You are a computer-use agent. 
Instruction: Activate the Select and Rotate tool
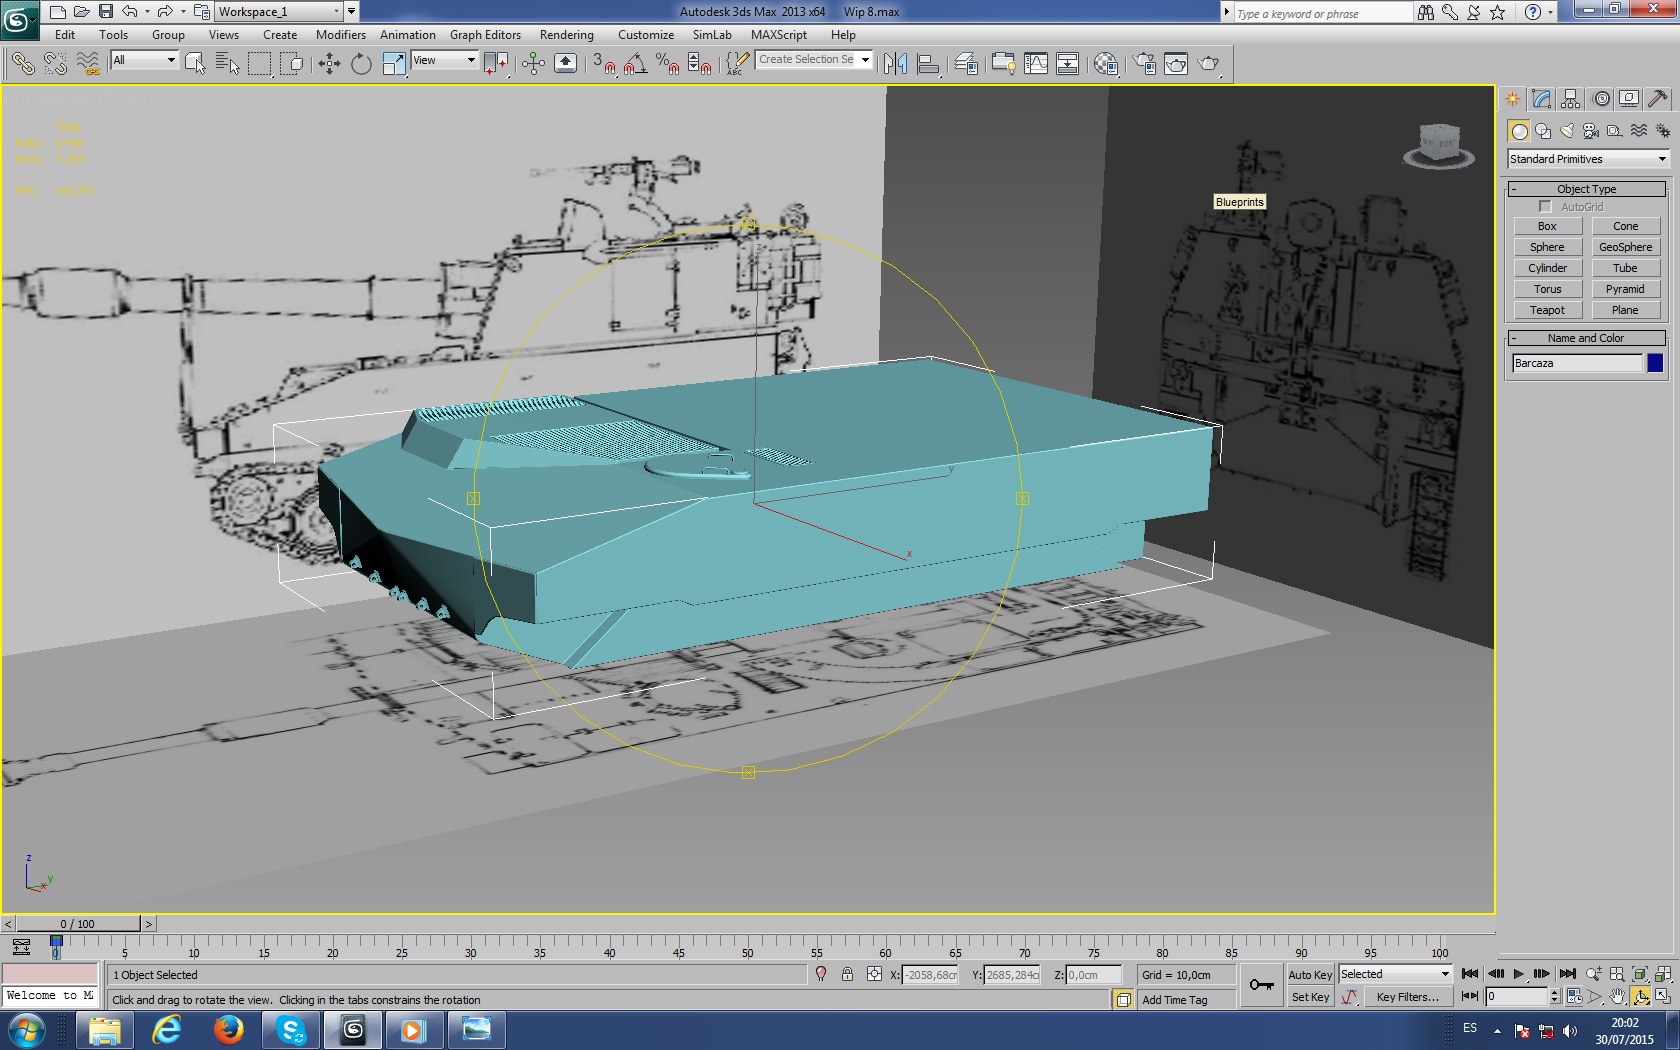361,64
